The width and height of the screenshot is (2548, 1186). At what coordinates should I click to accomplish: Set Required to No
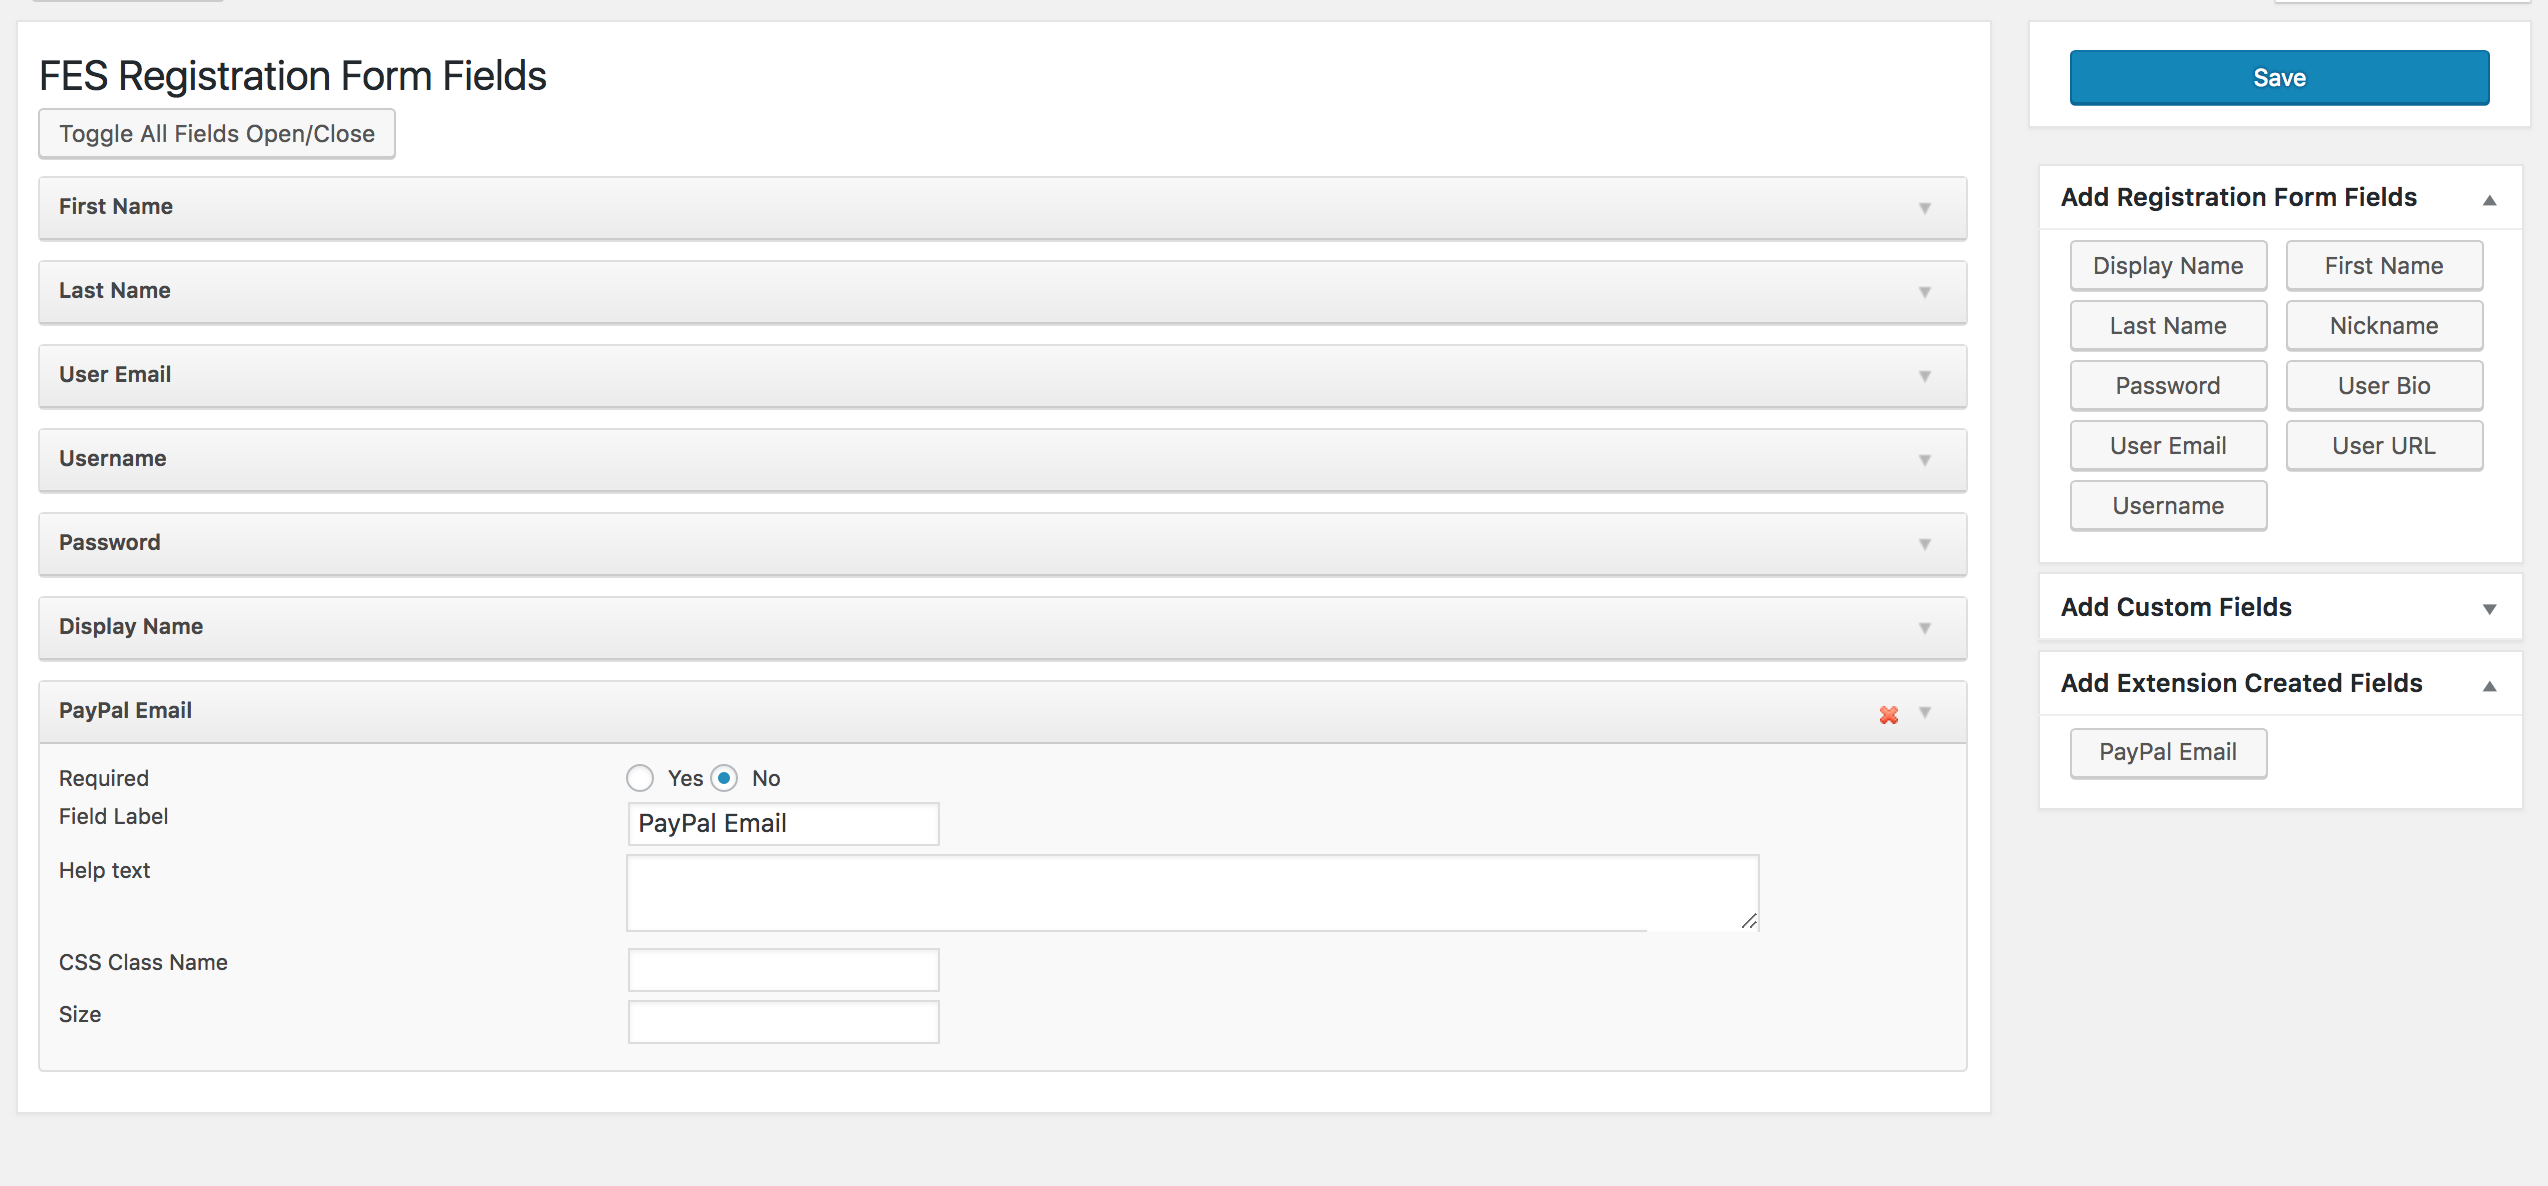point(725,778)
